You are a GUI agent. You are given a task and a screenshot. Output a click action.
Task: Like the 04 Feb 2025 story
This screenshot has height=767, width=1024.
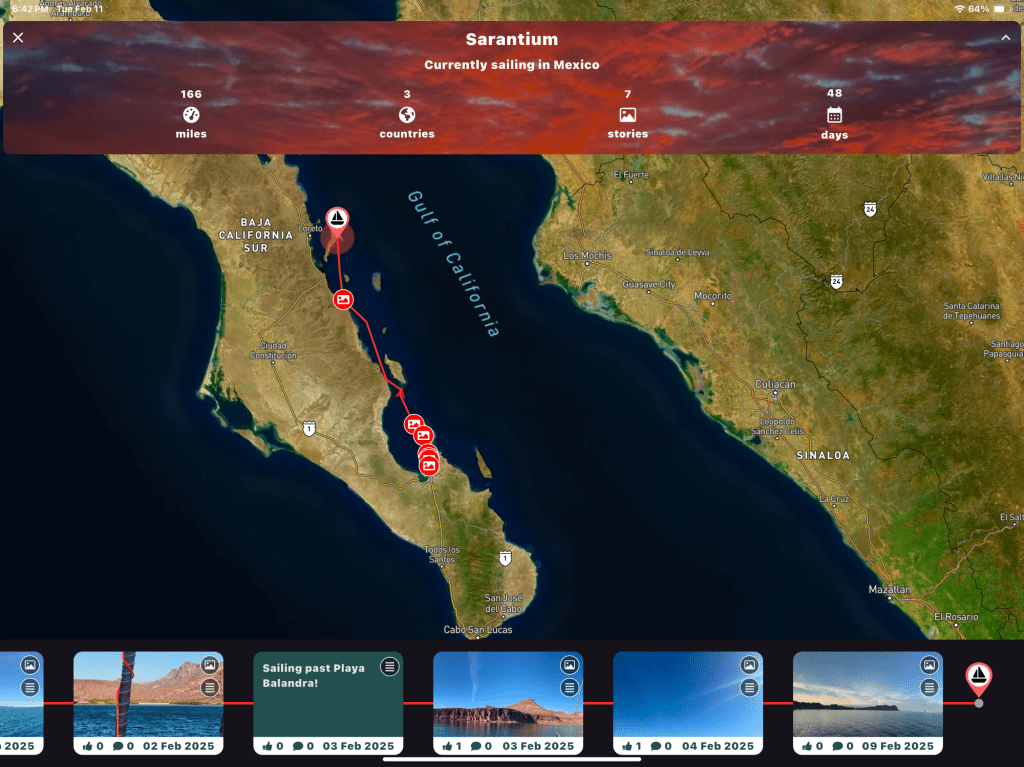[630, 746]
